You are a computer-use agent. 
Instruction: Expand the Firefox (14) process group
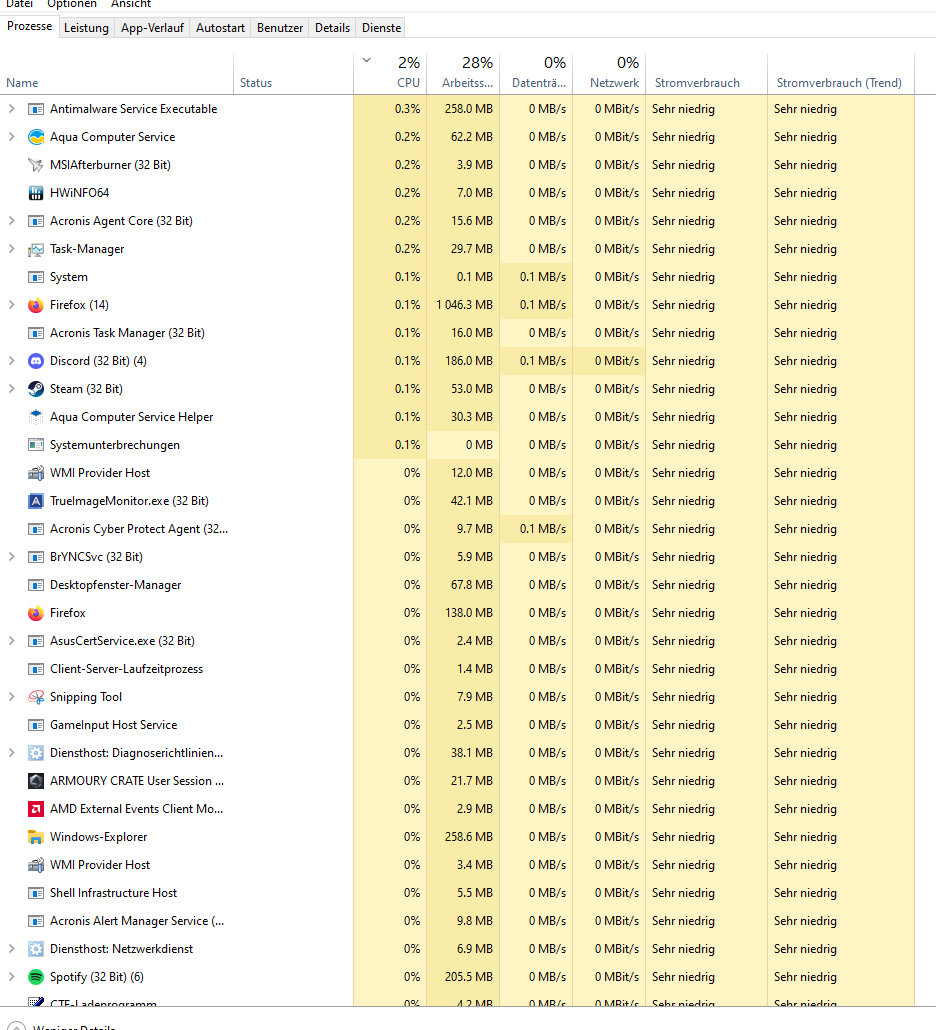(11, 305)
